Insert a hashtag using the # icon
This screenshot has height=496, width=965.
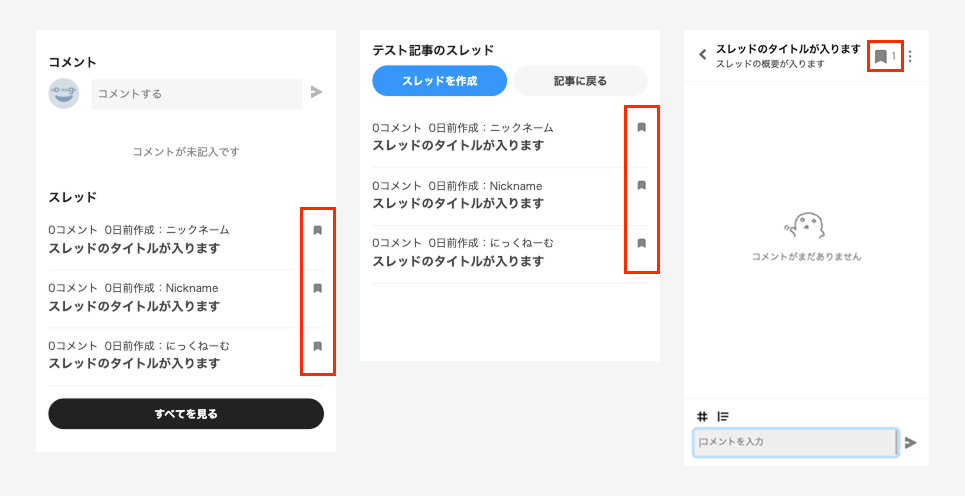click(702, 416)
